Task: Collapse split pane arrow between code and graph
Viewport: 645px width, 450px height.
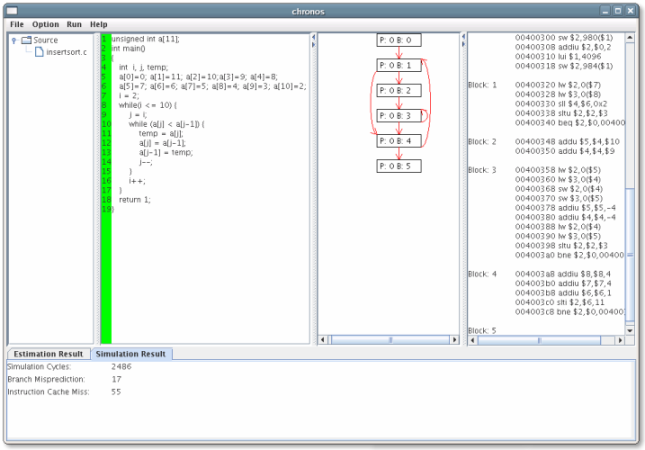Action: [313, 37]
